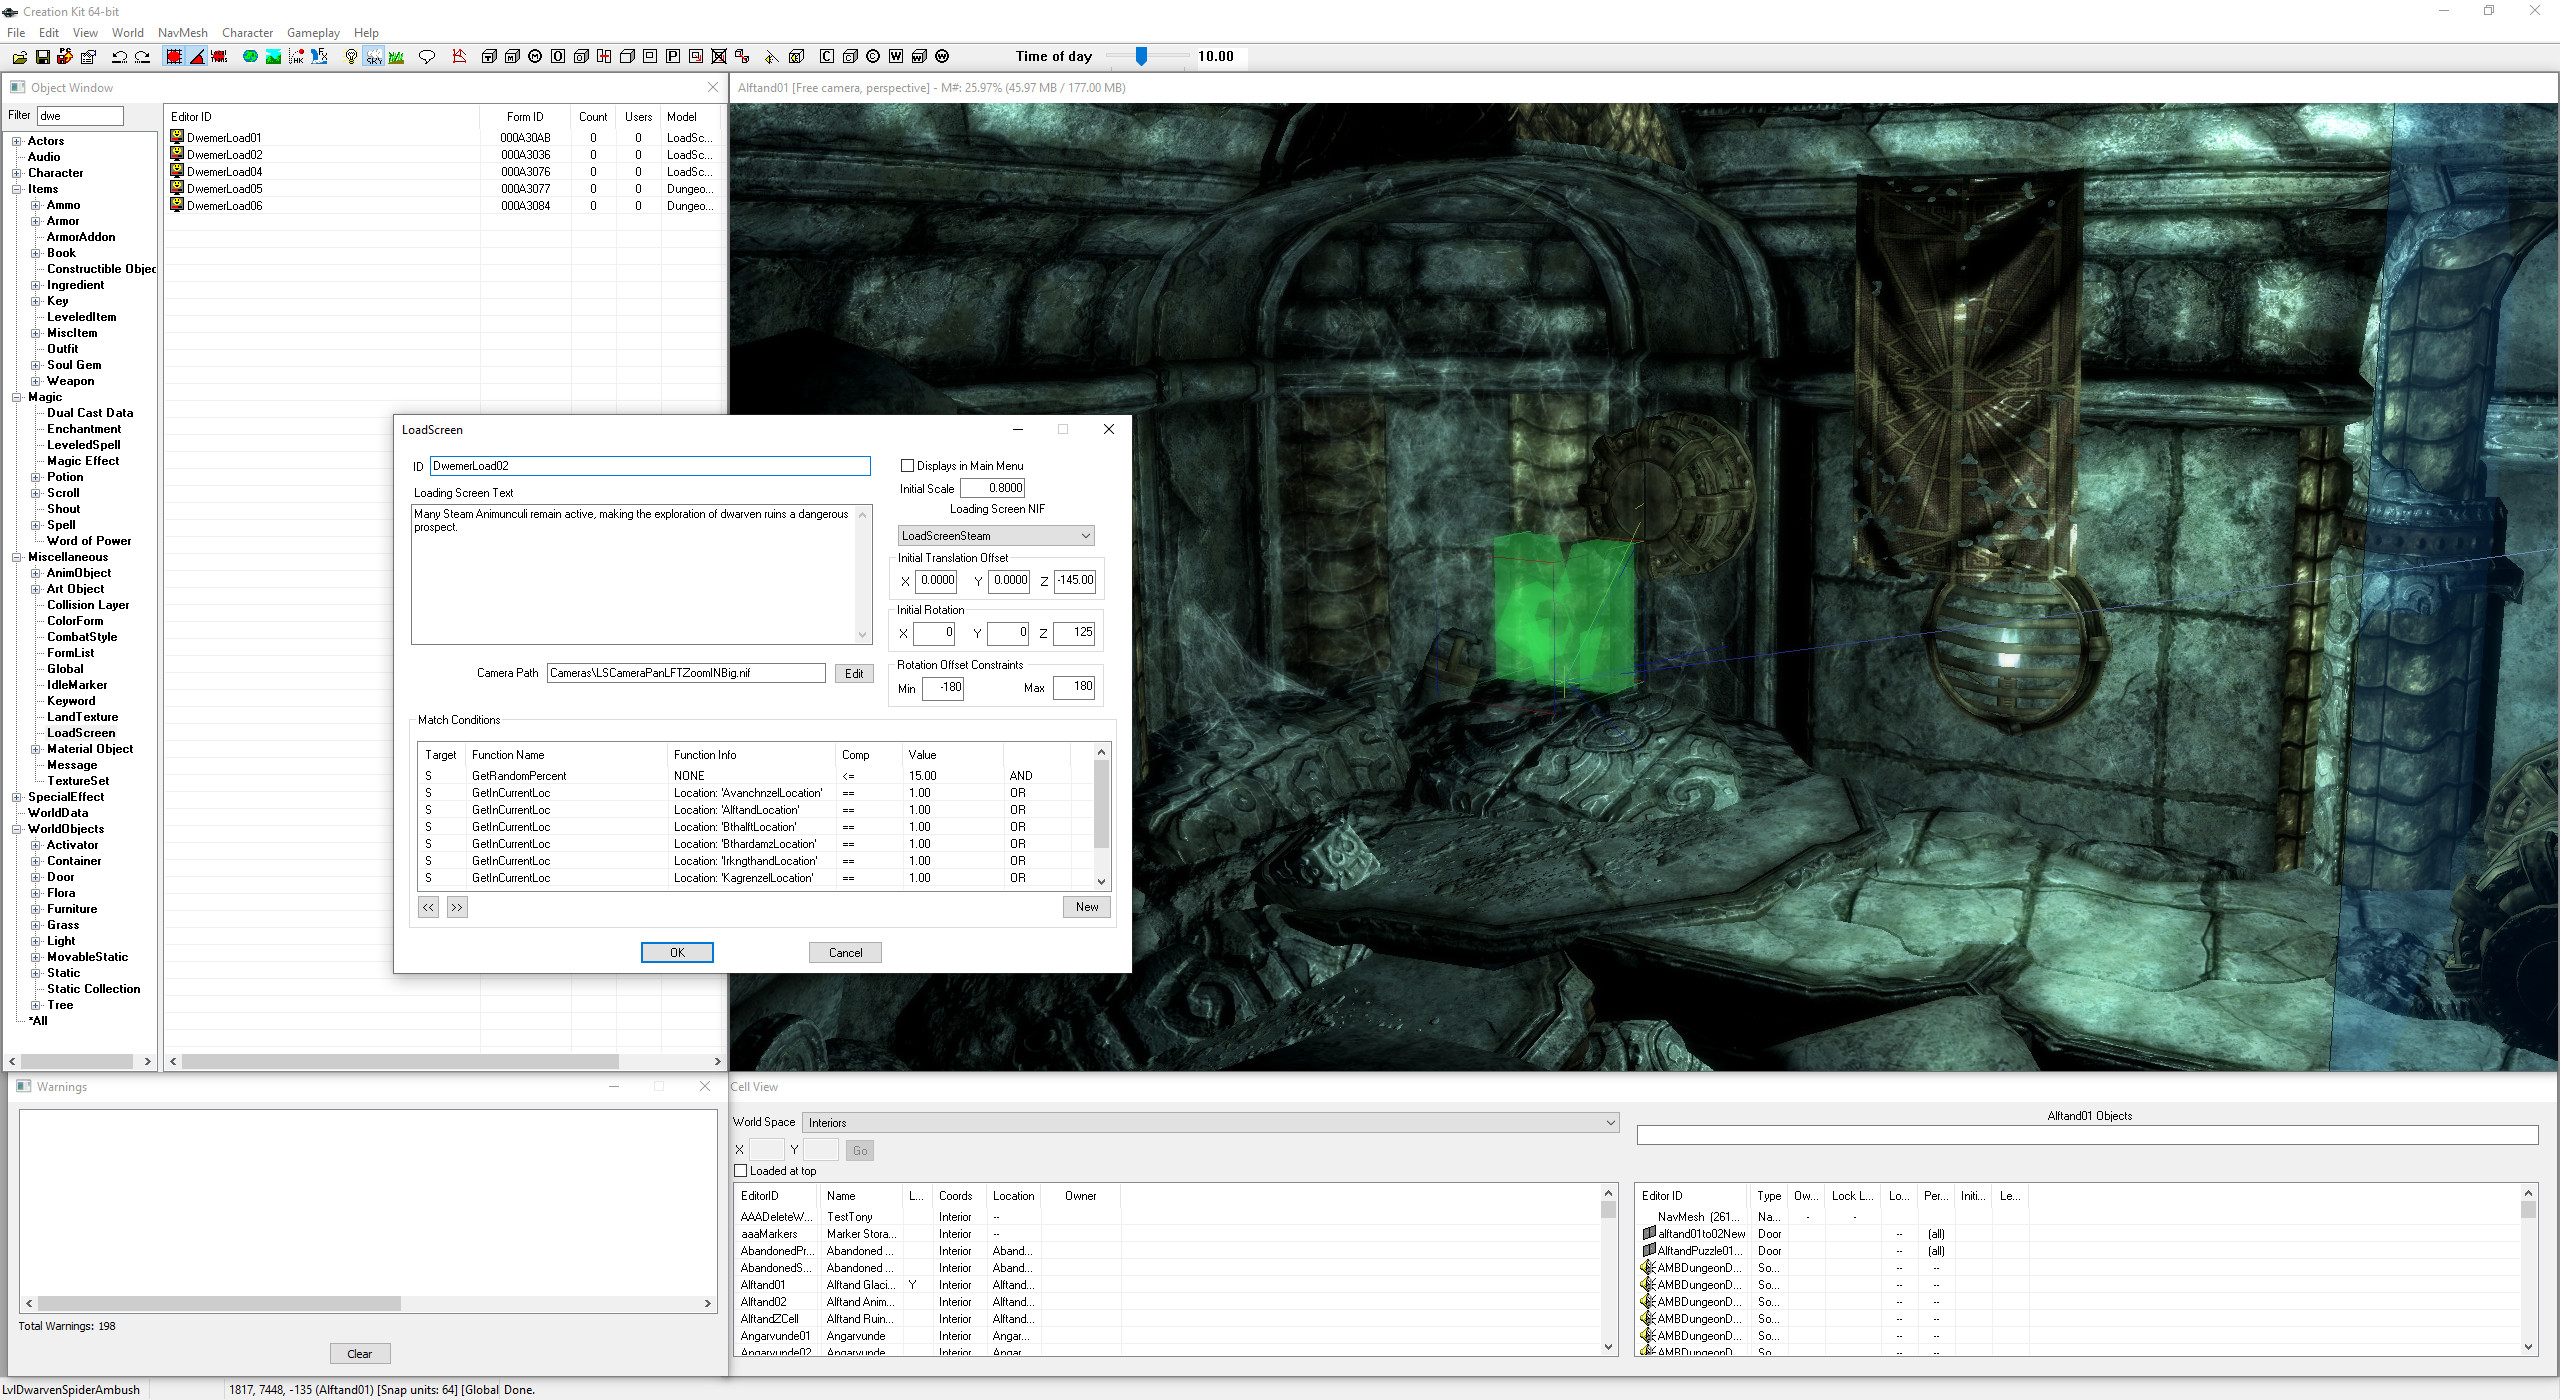Check the Loaded at top option

[740, 1171]
